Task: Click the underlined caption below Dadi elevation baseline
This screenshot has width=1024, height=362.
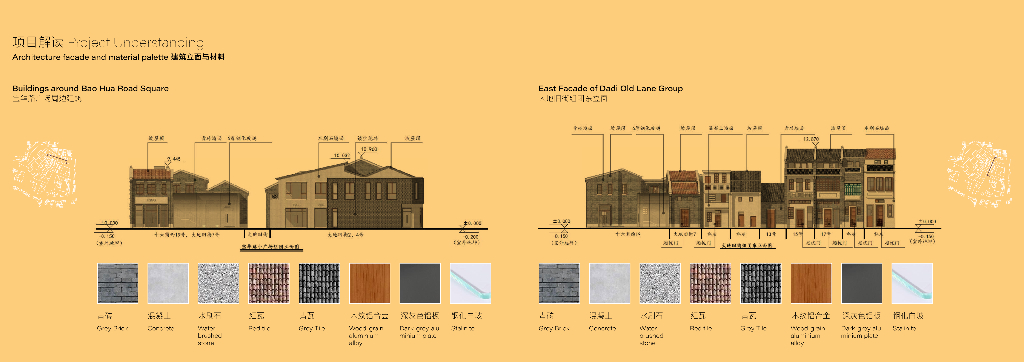Action: (748, 246)
